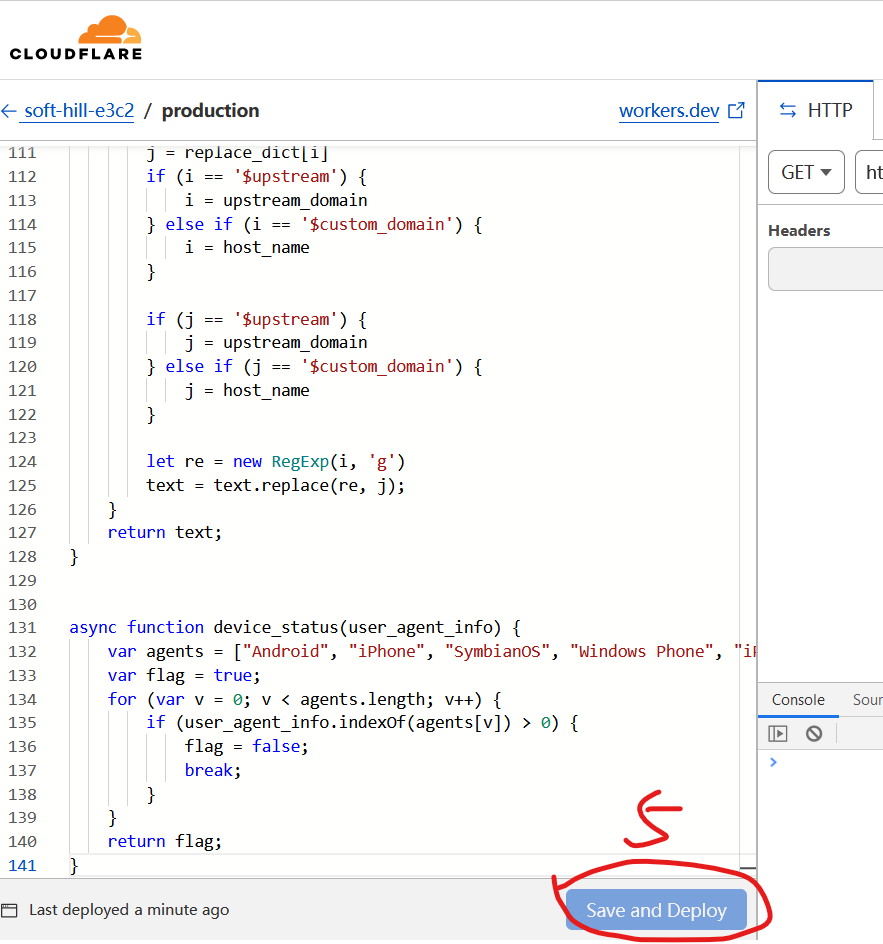Click the back arrow beside soft-hill-e3c2
Screen dimensions: 883x944
[9, 111]
